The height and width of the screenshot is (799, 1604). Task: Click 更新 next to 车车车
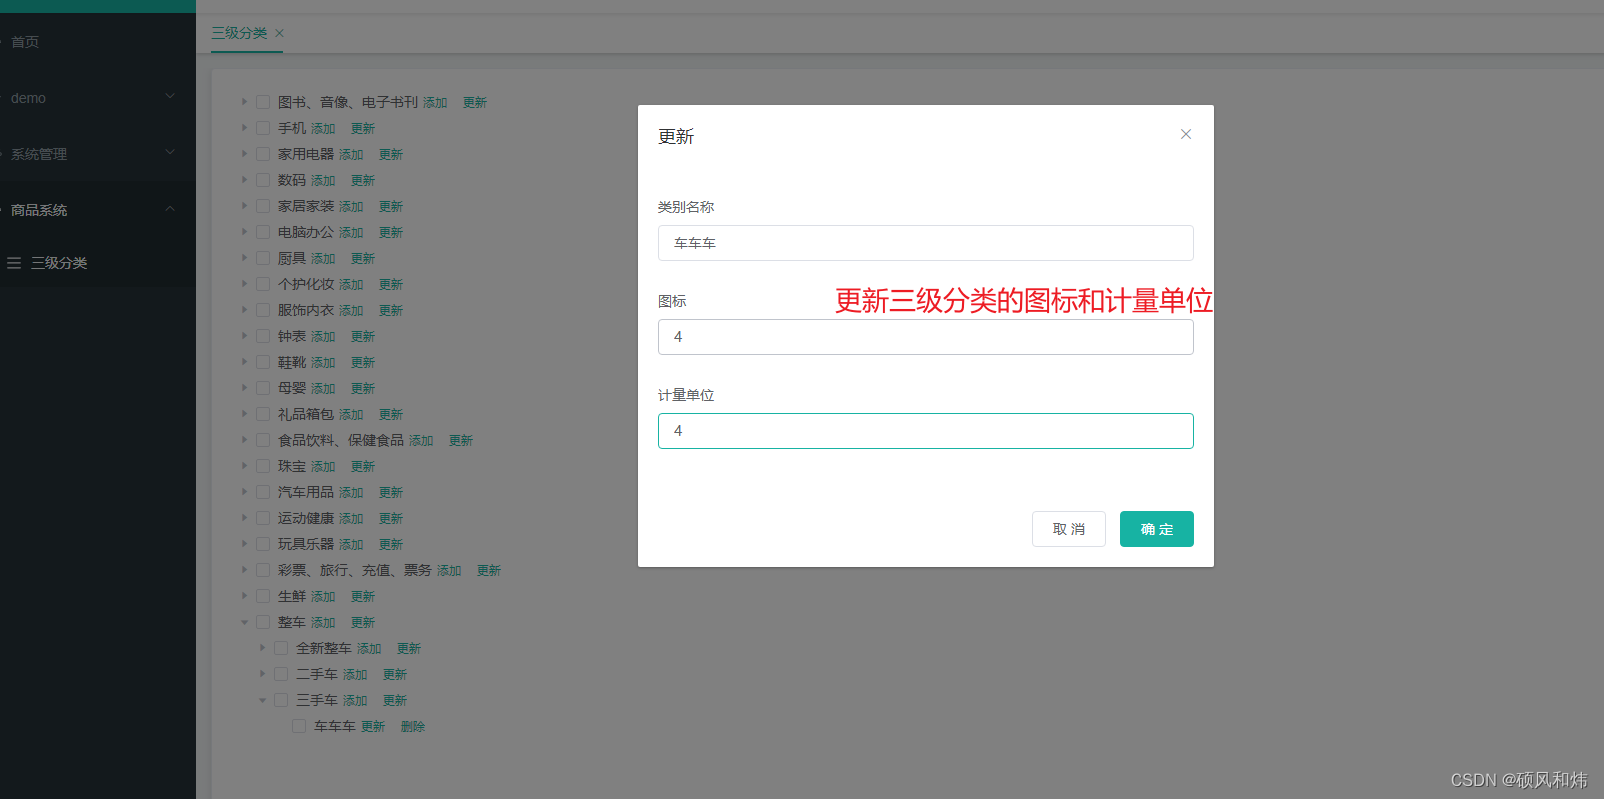[373, 727]
